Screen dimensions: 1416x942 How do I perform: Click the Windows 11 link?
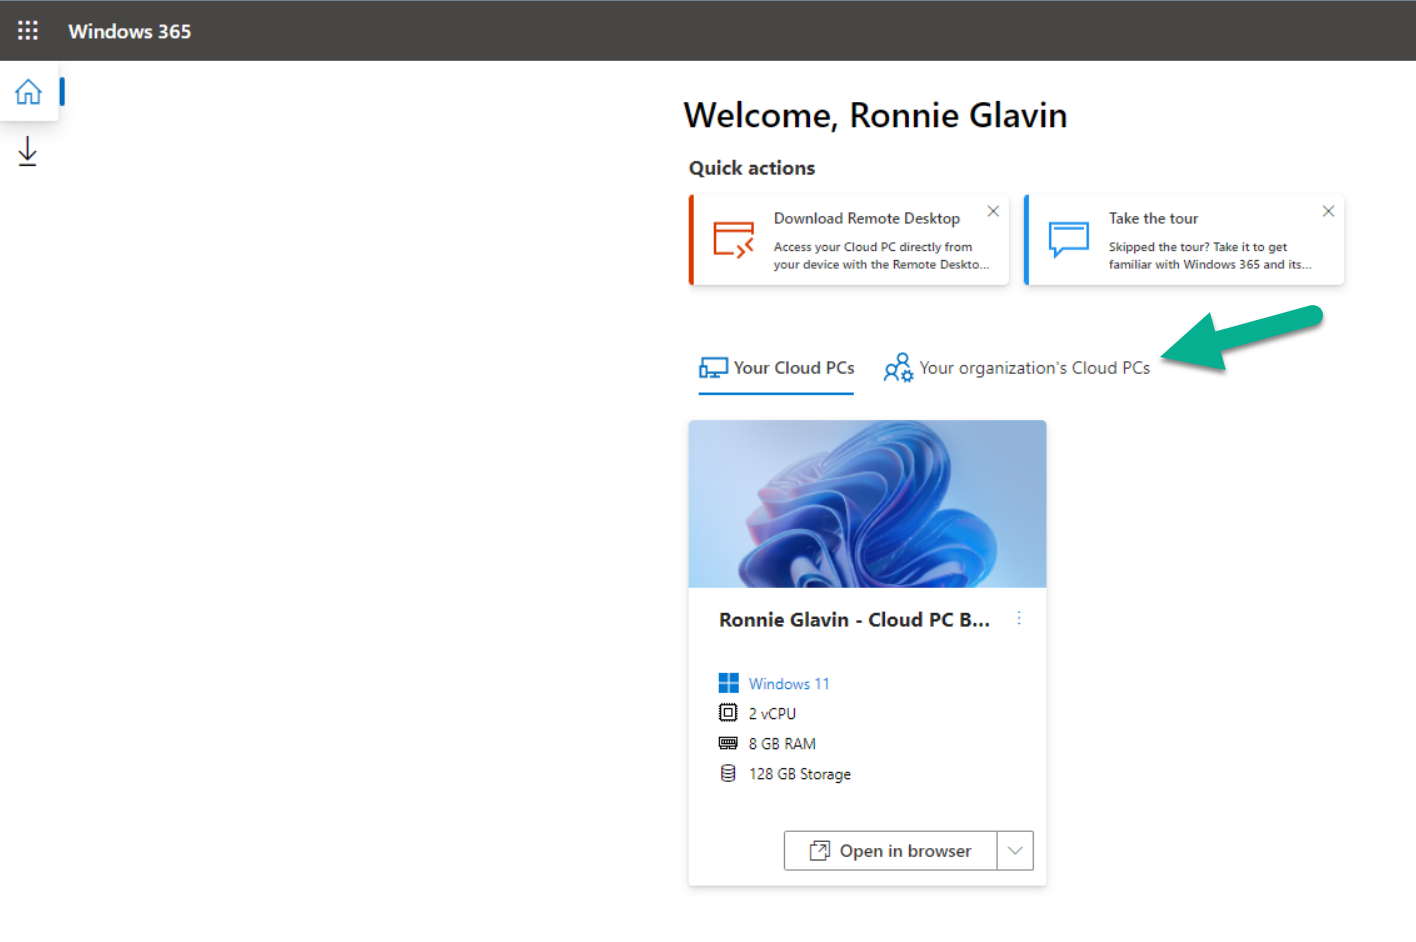(x=789, y=684)
